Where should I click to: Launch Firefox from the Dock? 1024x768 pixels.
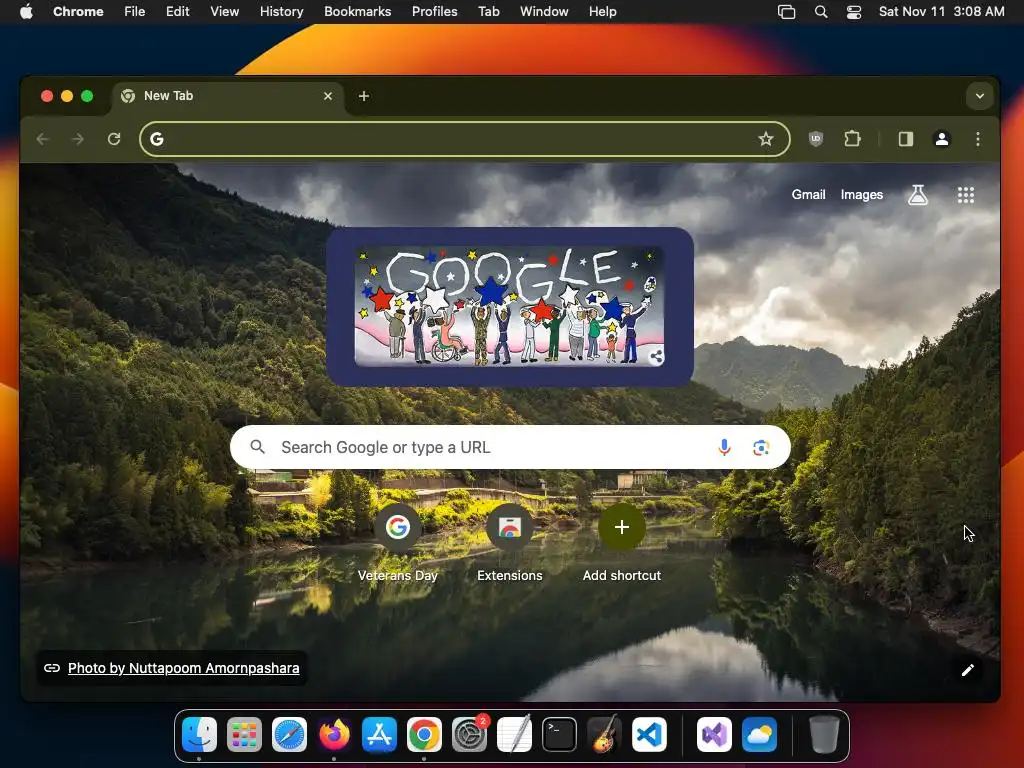pos(334,735)
